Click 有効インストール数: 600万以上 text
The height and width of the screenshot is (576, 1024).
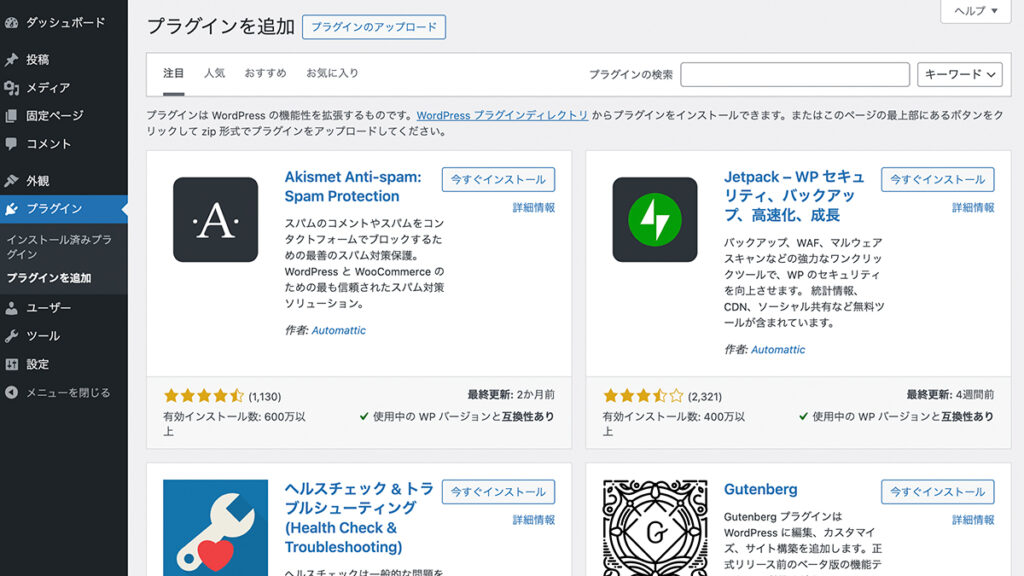234,424
